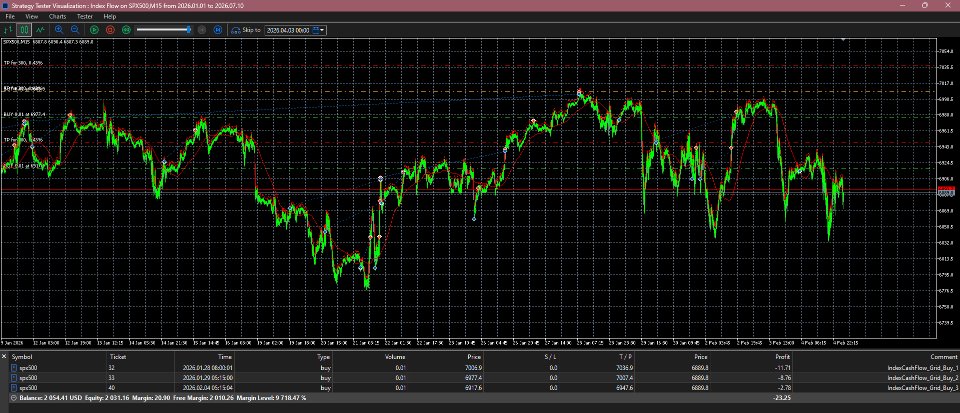
Task: Switch to line chart mode icon
Action: coord(40,29)
